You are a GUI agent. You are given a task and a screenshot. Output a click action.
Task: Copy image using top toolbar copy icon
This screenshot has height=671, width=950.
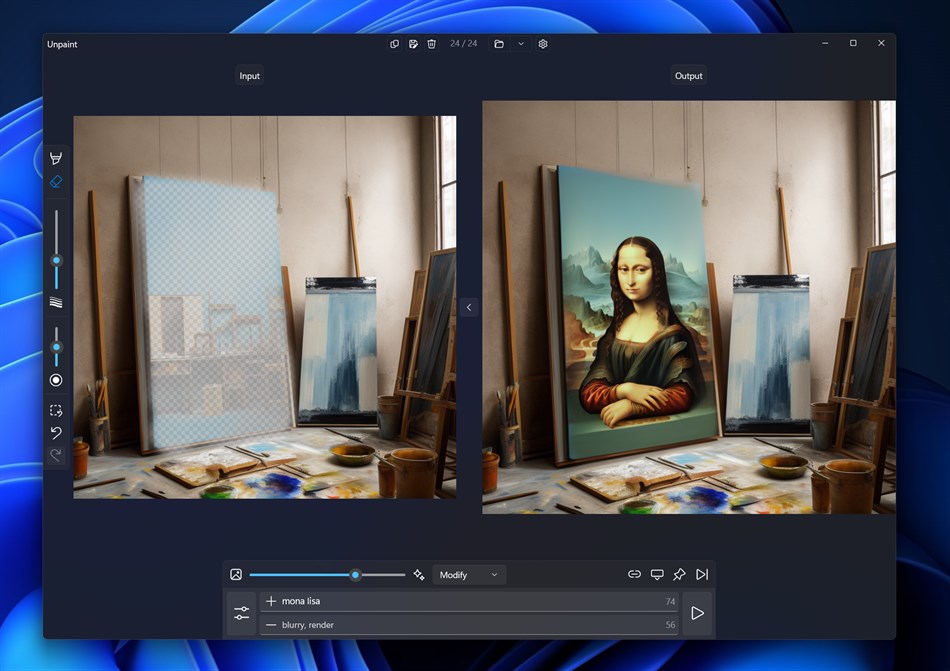[x=394, y=44]
